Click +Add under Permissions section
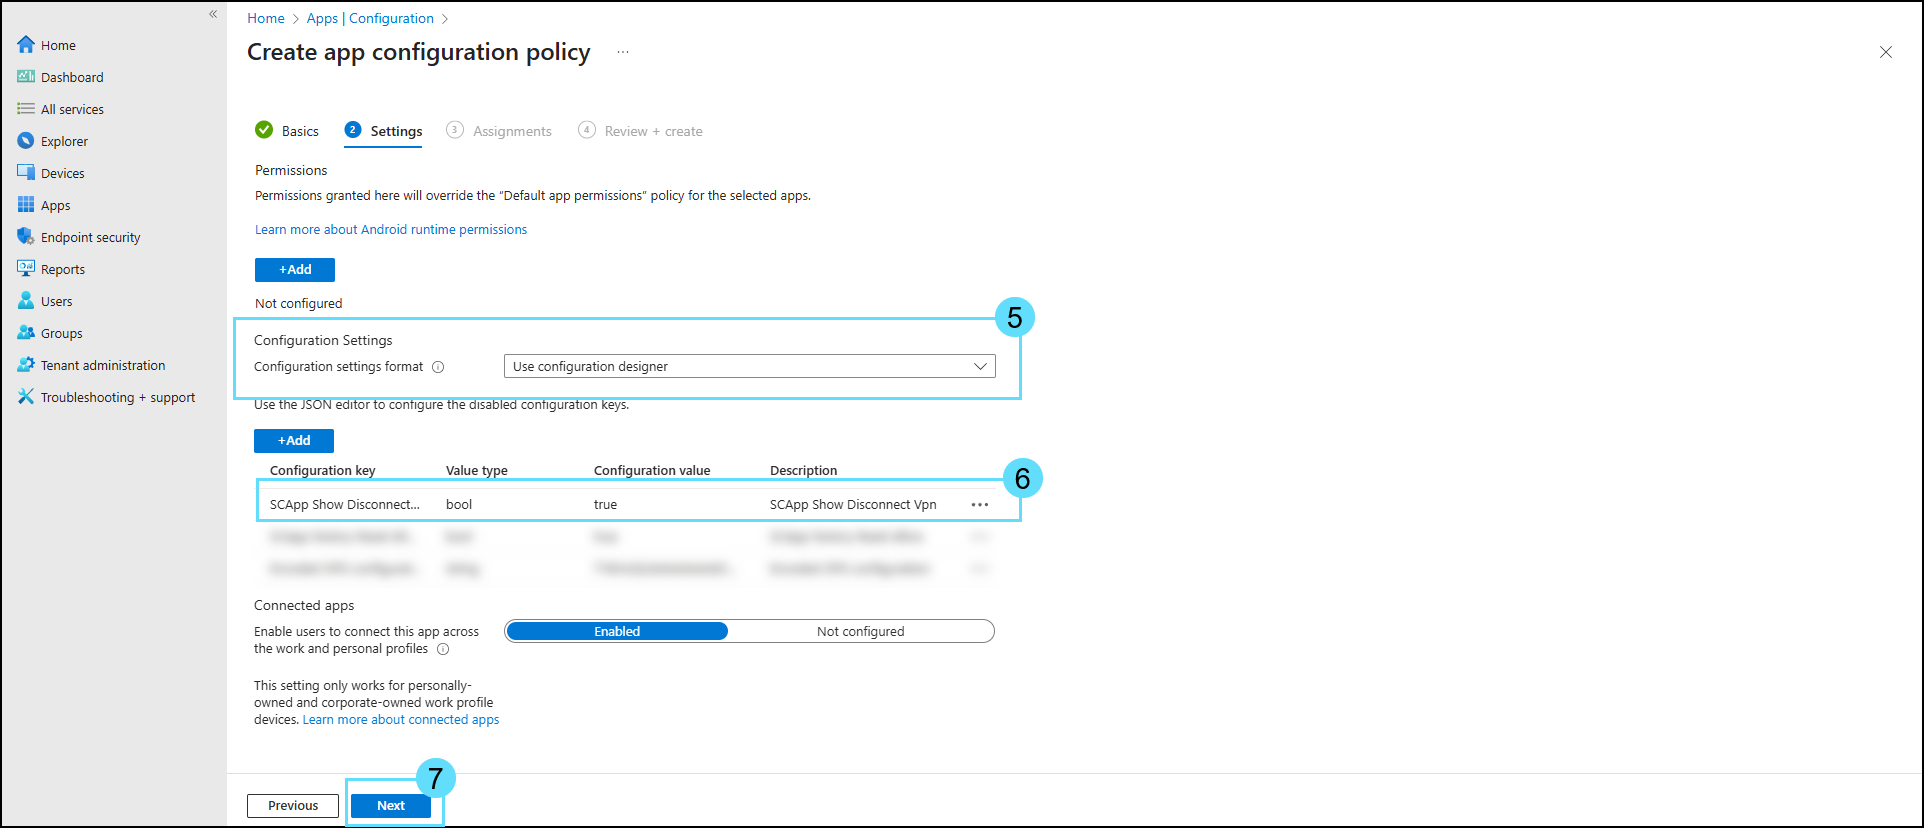 [x=295, y=270]
